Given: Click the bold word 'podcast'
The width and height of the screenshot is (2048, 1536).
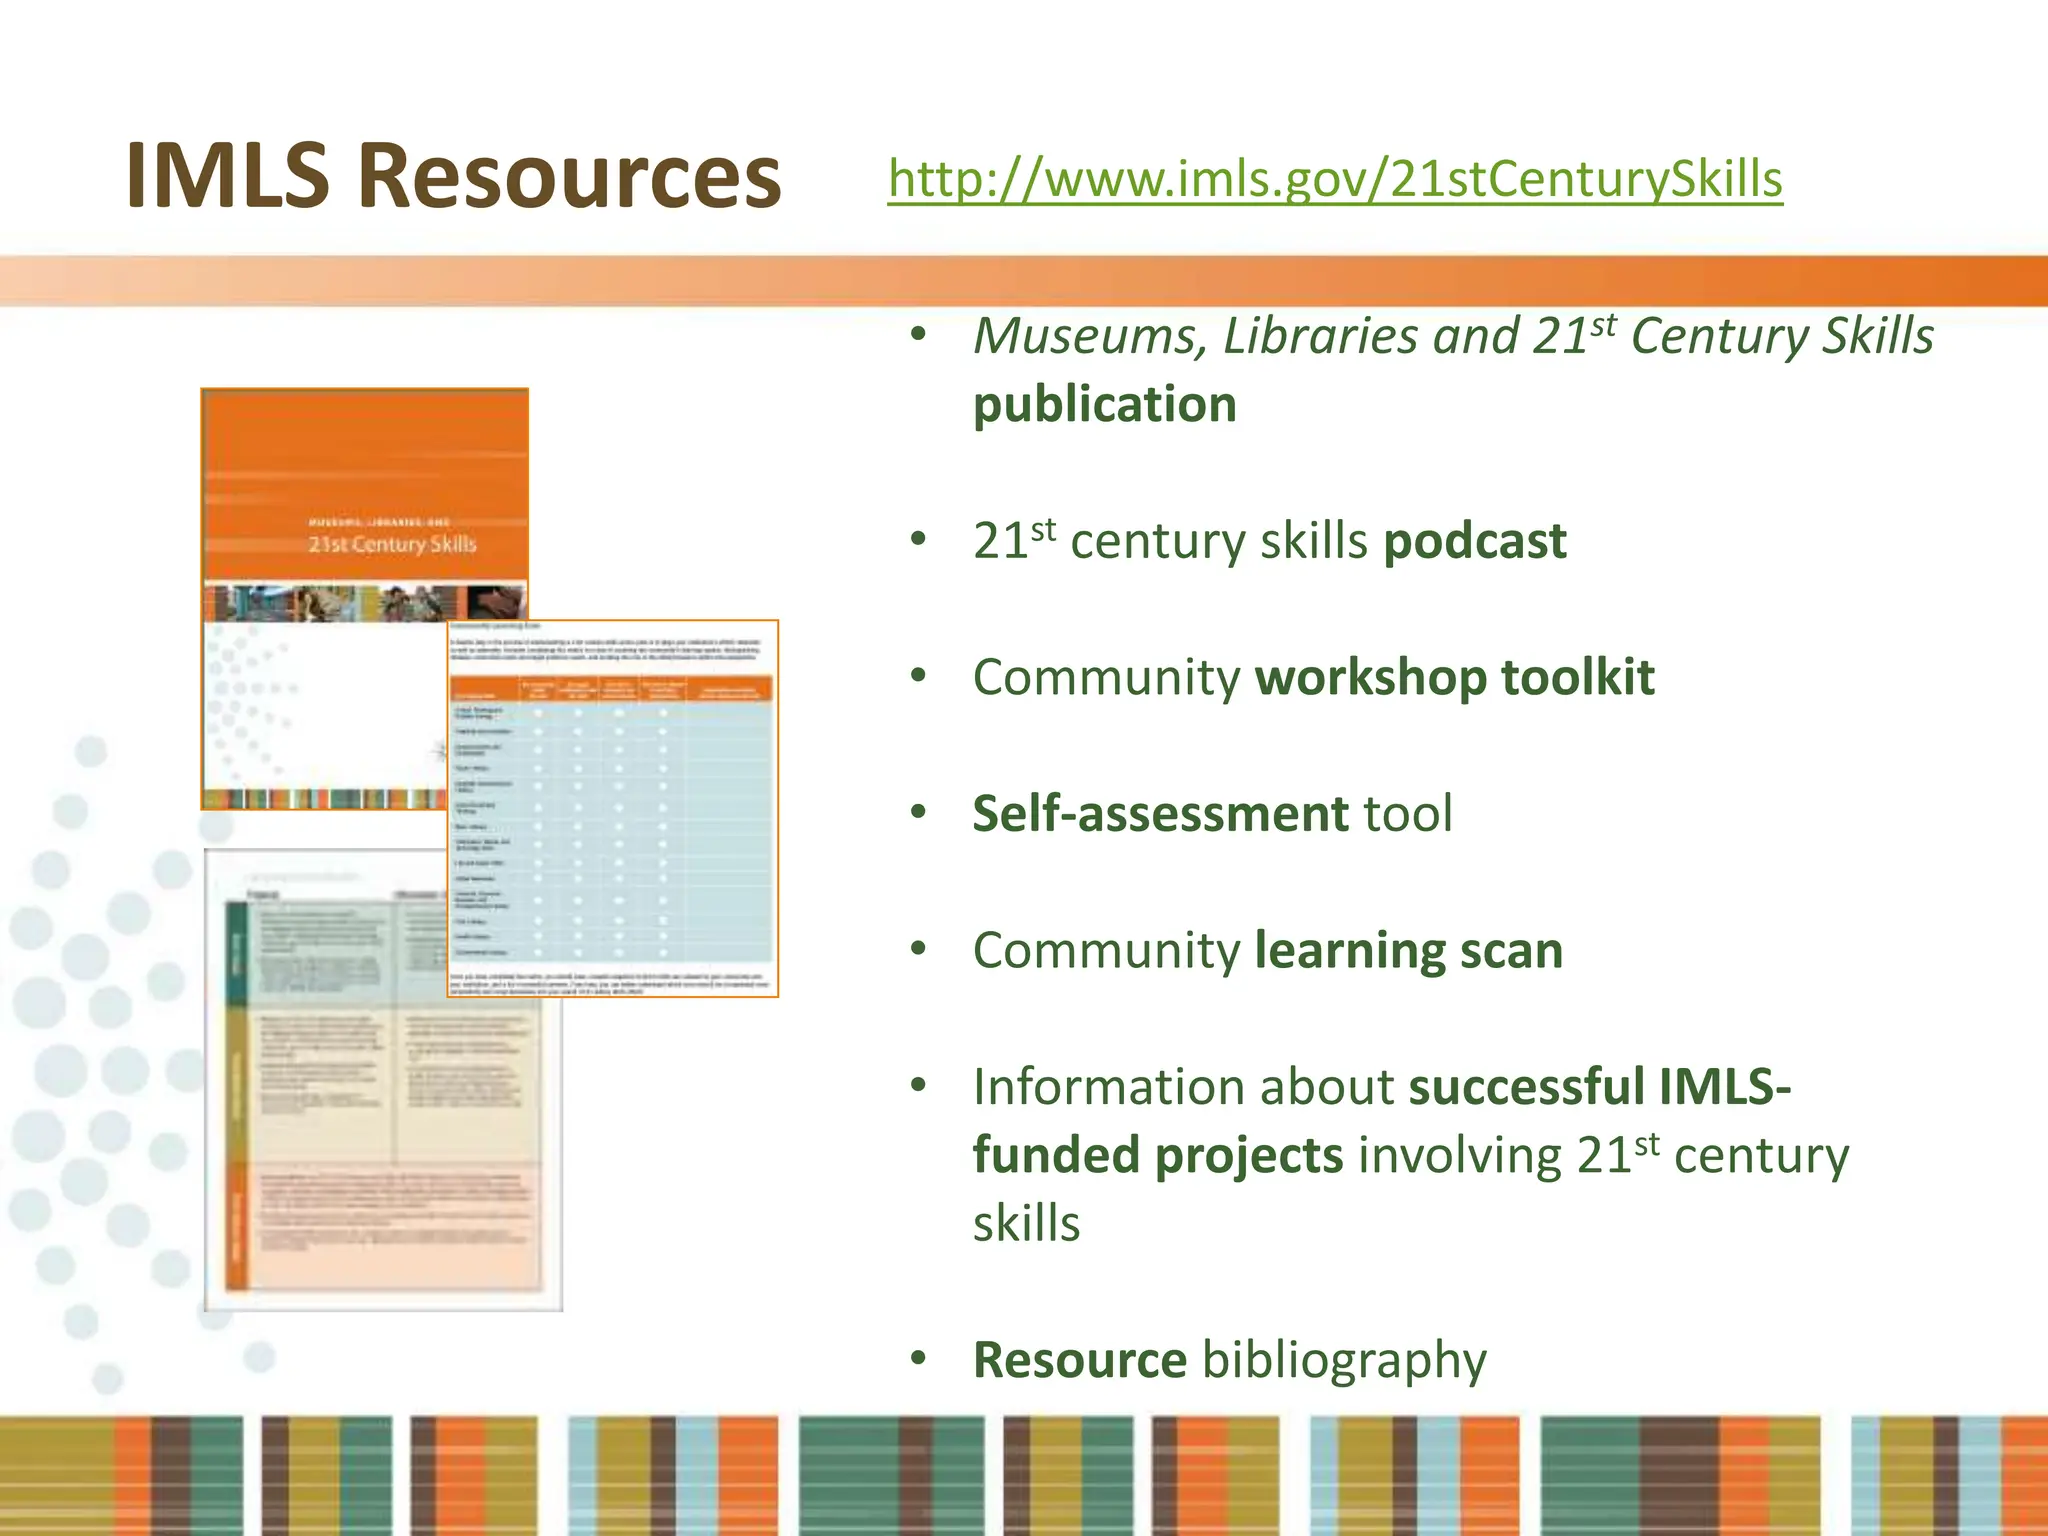Looking at the screenshot, I should pyautogui.click(x=1475, y=541).
